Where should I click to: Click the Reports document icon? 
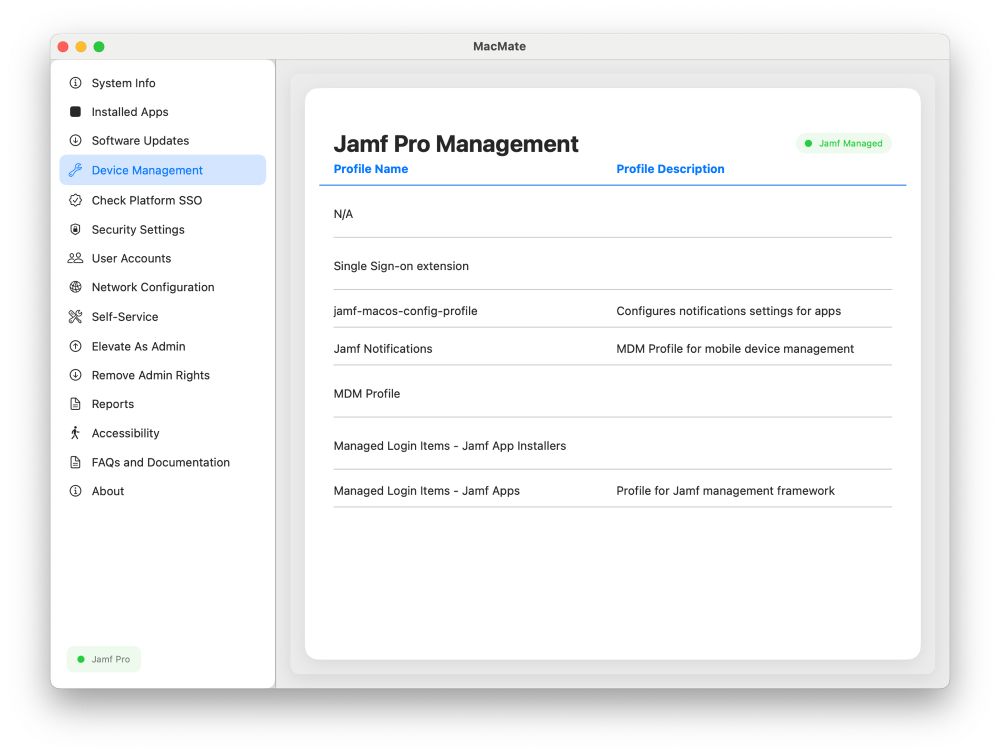[x=75, y=404]
